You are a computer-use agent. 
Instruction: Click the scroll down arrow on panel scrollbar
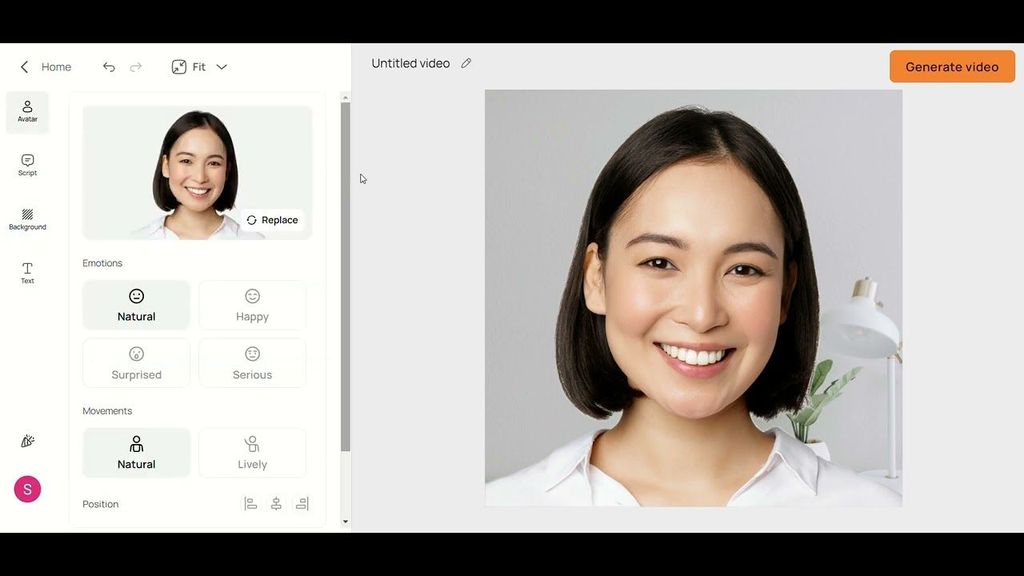point(346,521)
